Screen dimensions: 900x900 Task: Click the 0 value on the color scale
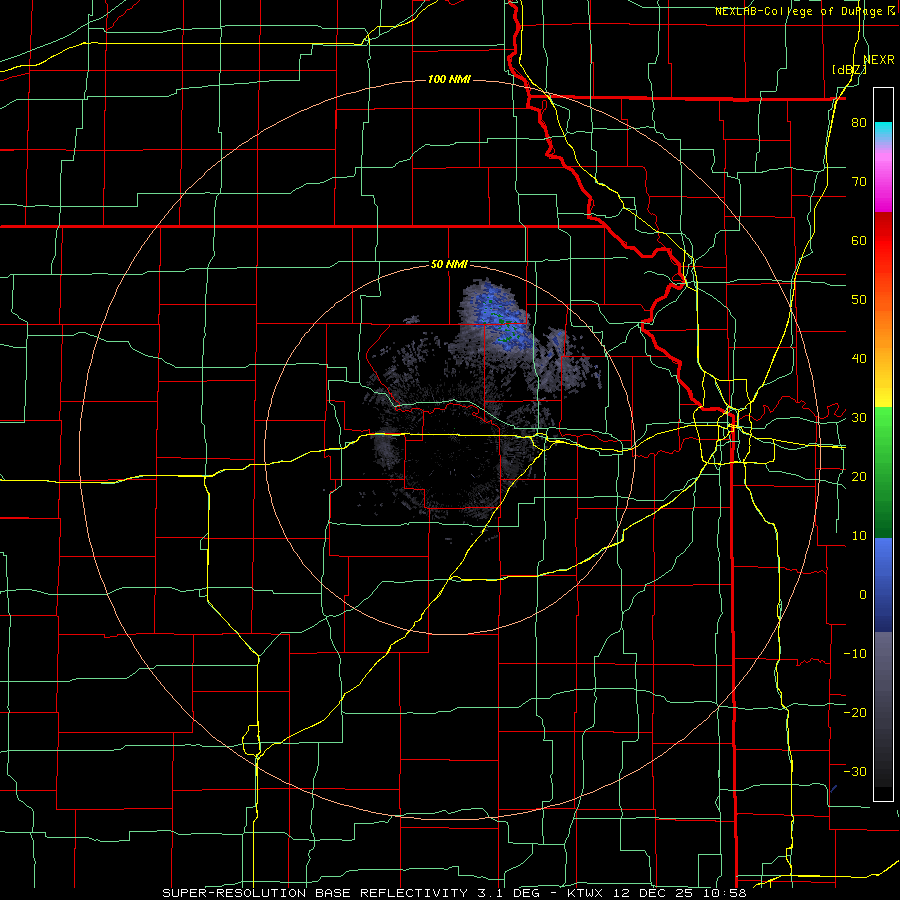(x=863, y=595)
